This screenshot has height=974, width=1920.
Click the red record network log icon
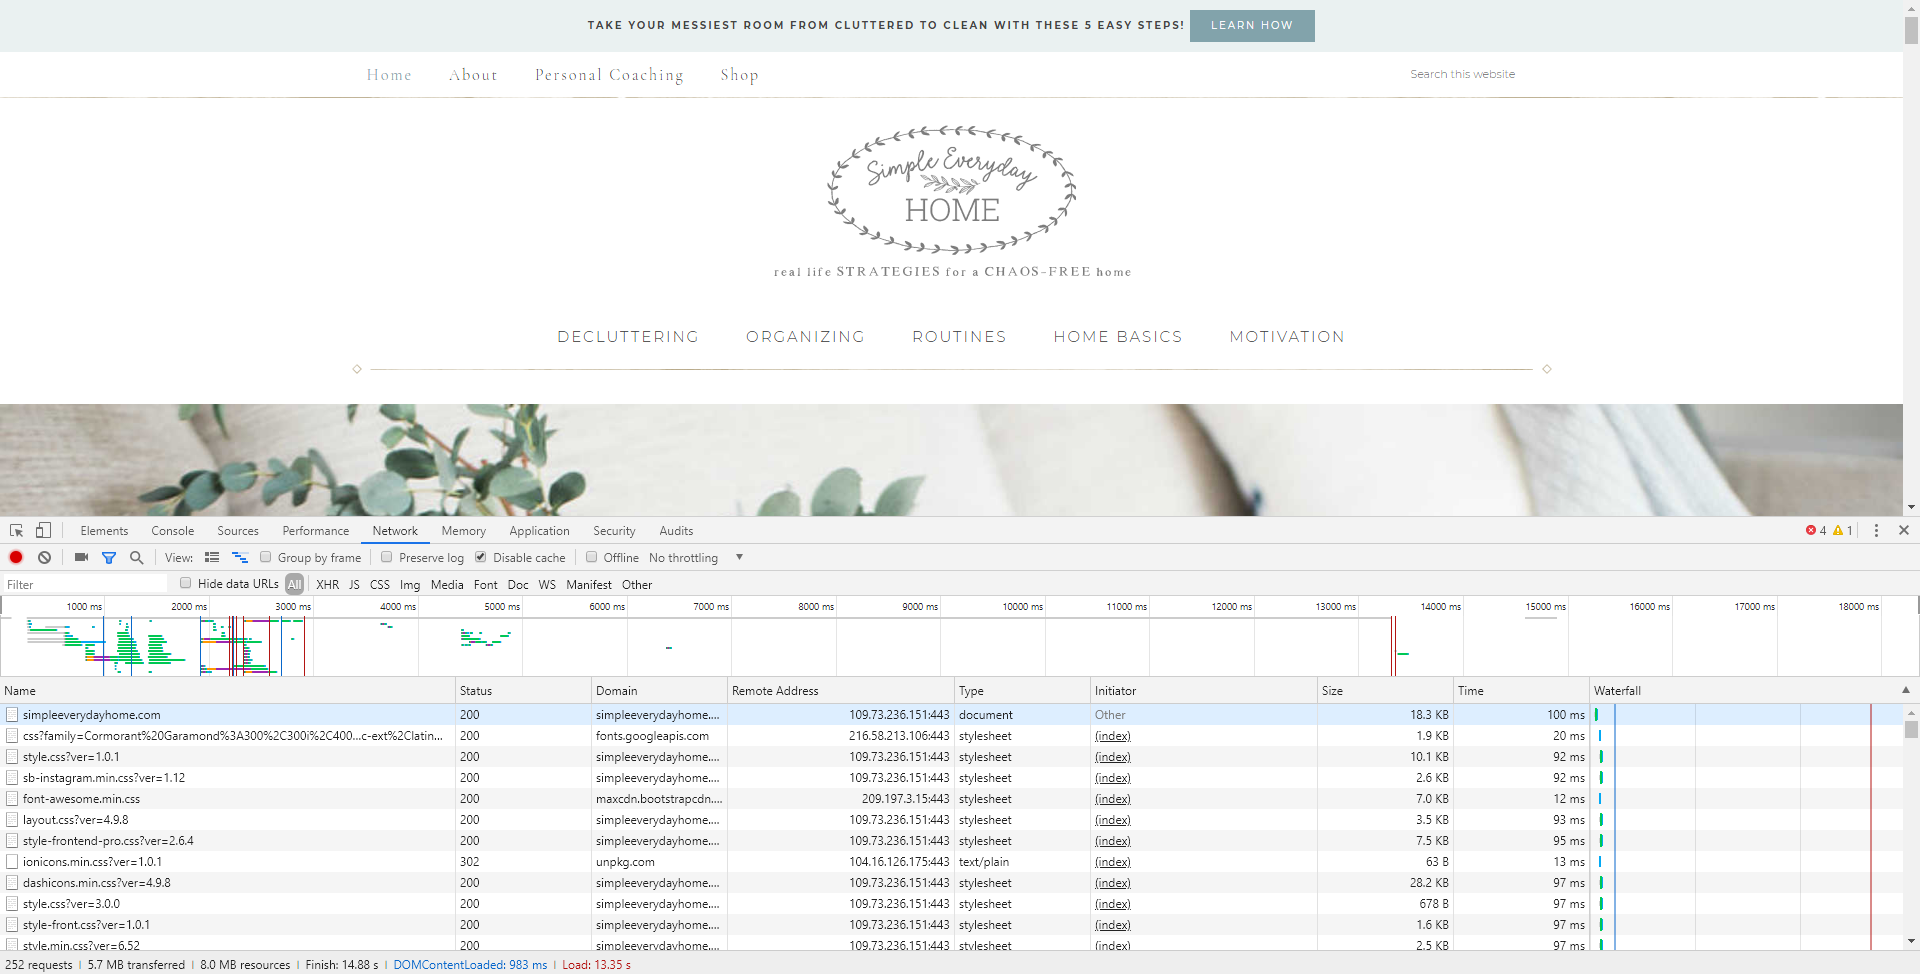(x=16, y=558)
